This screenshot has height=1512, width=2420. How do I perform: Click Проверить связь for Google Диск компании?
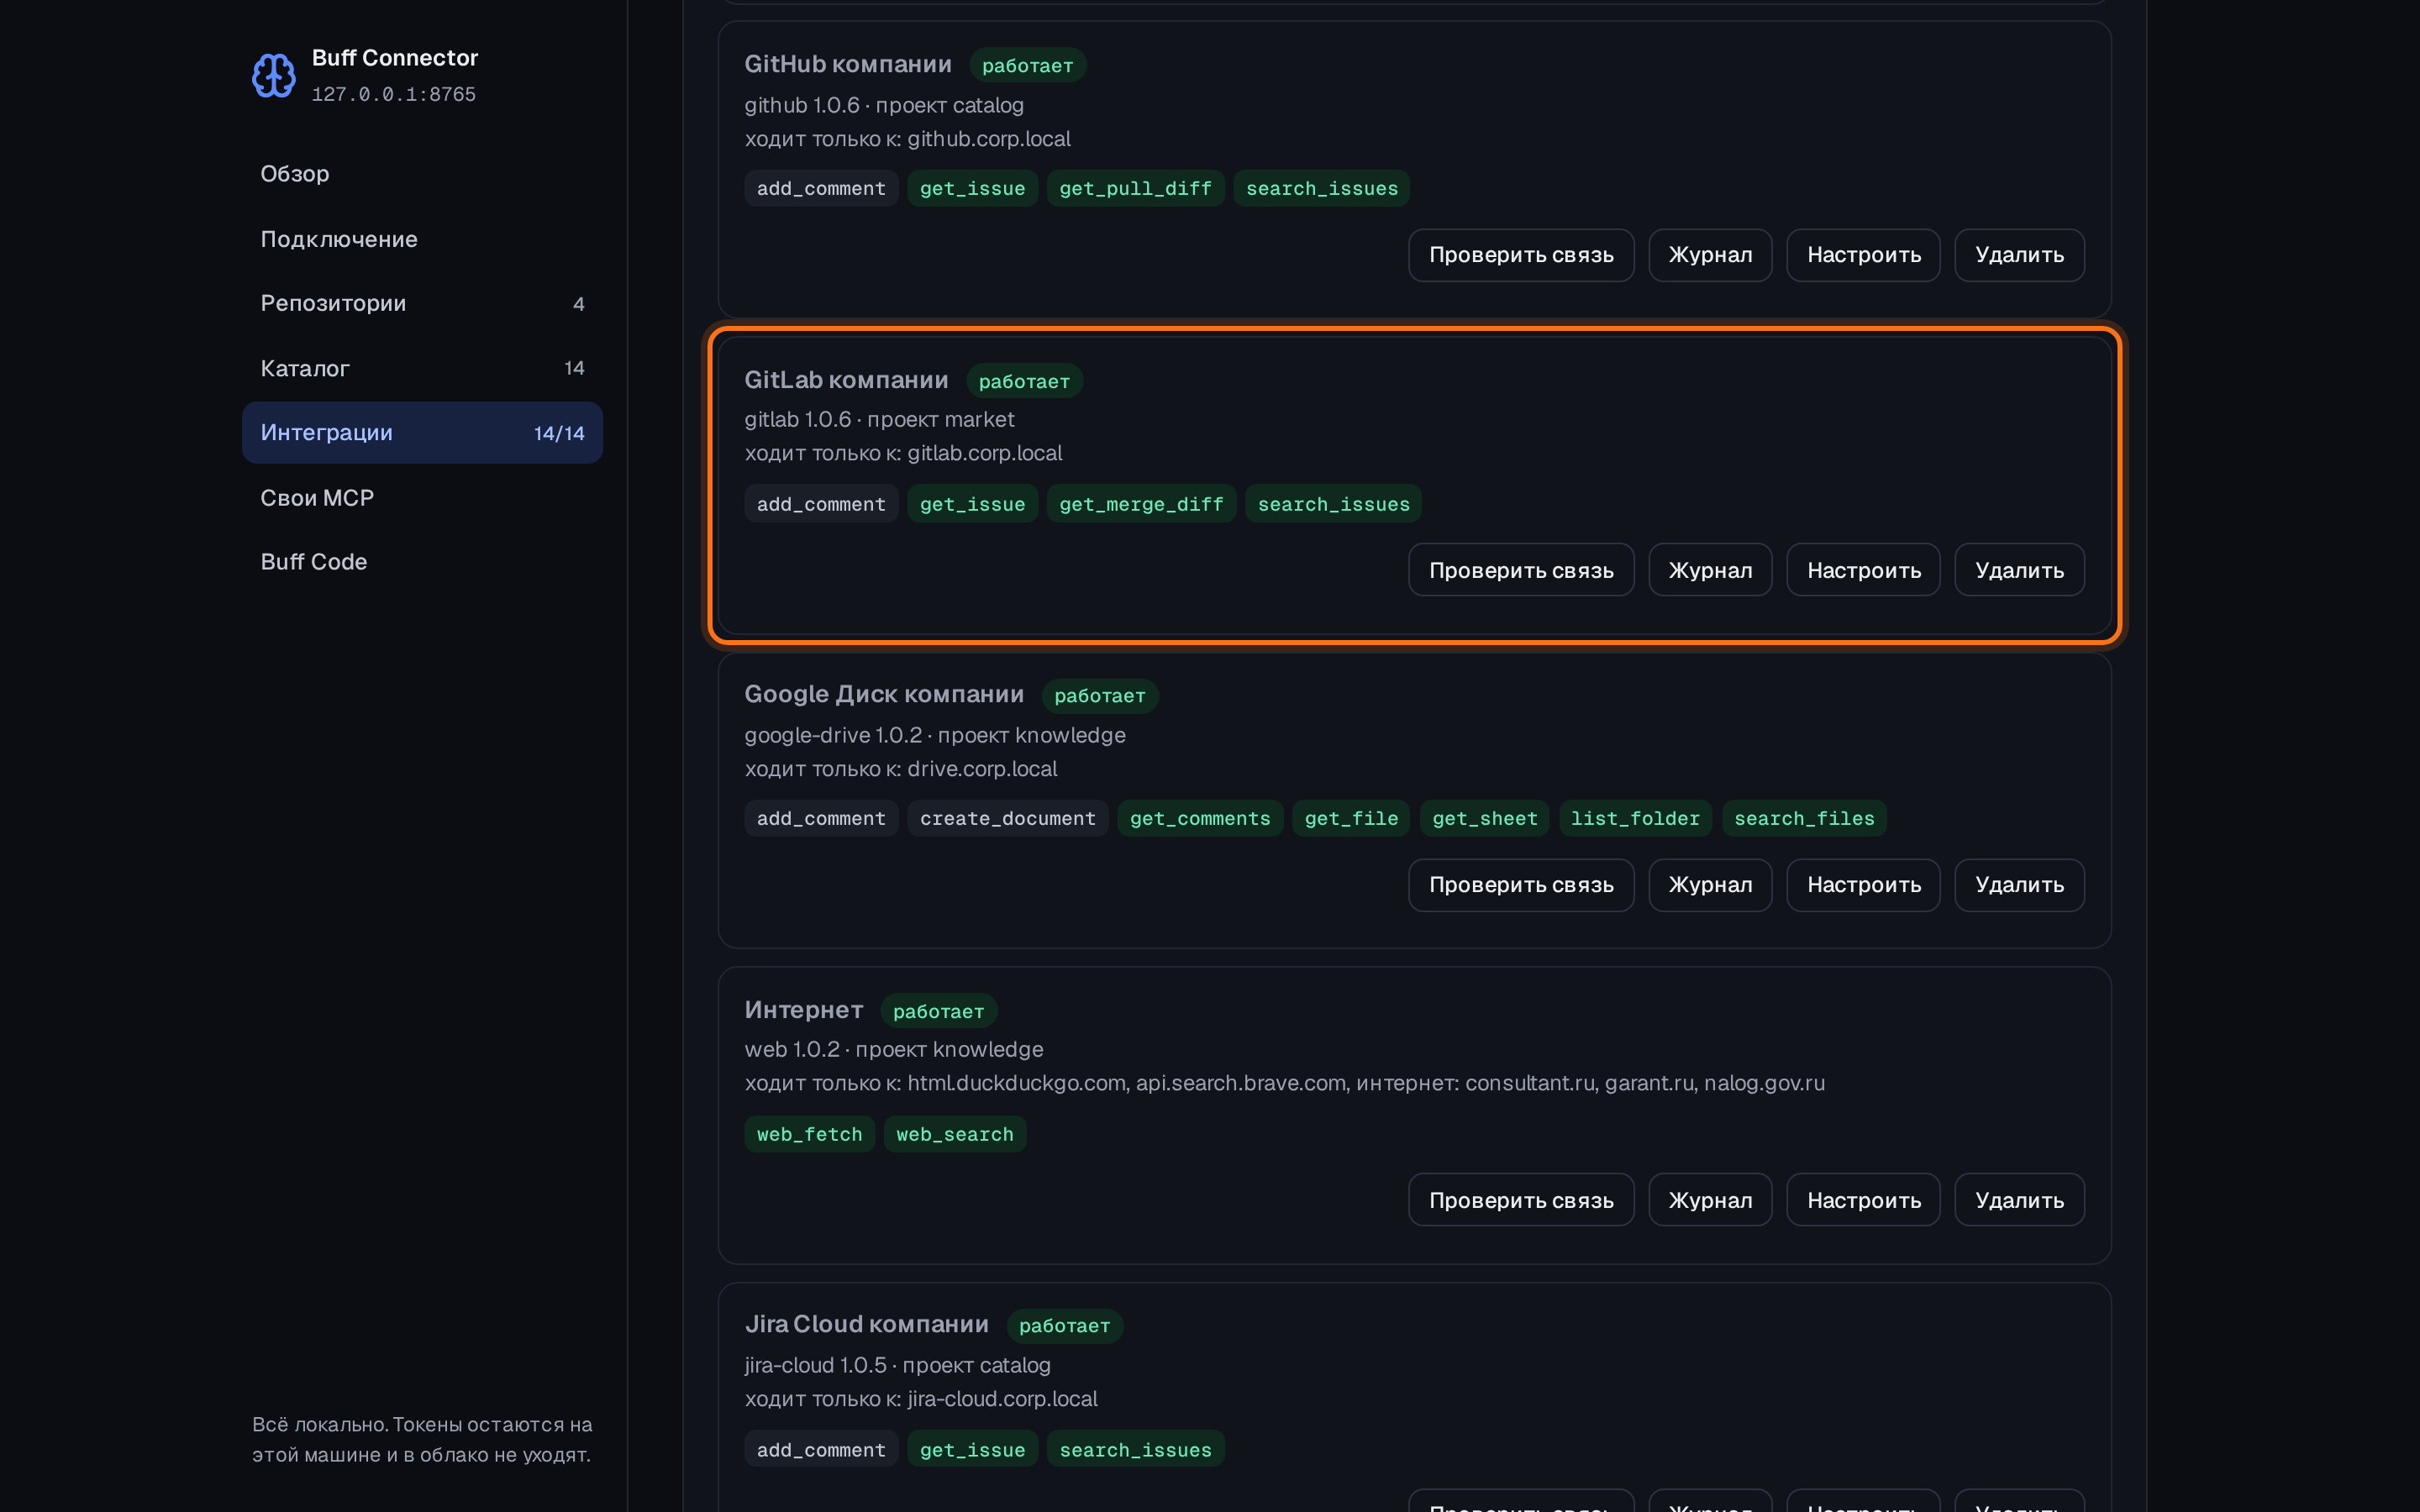[x=1521, y=885]
